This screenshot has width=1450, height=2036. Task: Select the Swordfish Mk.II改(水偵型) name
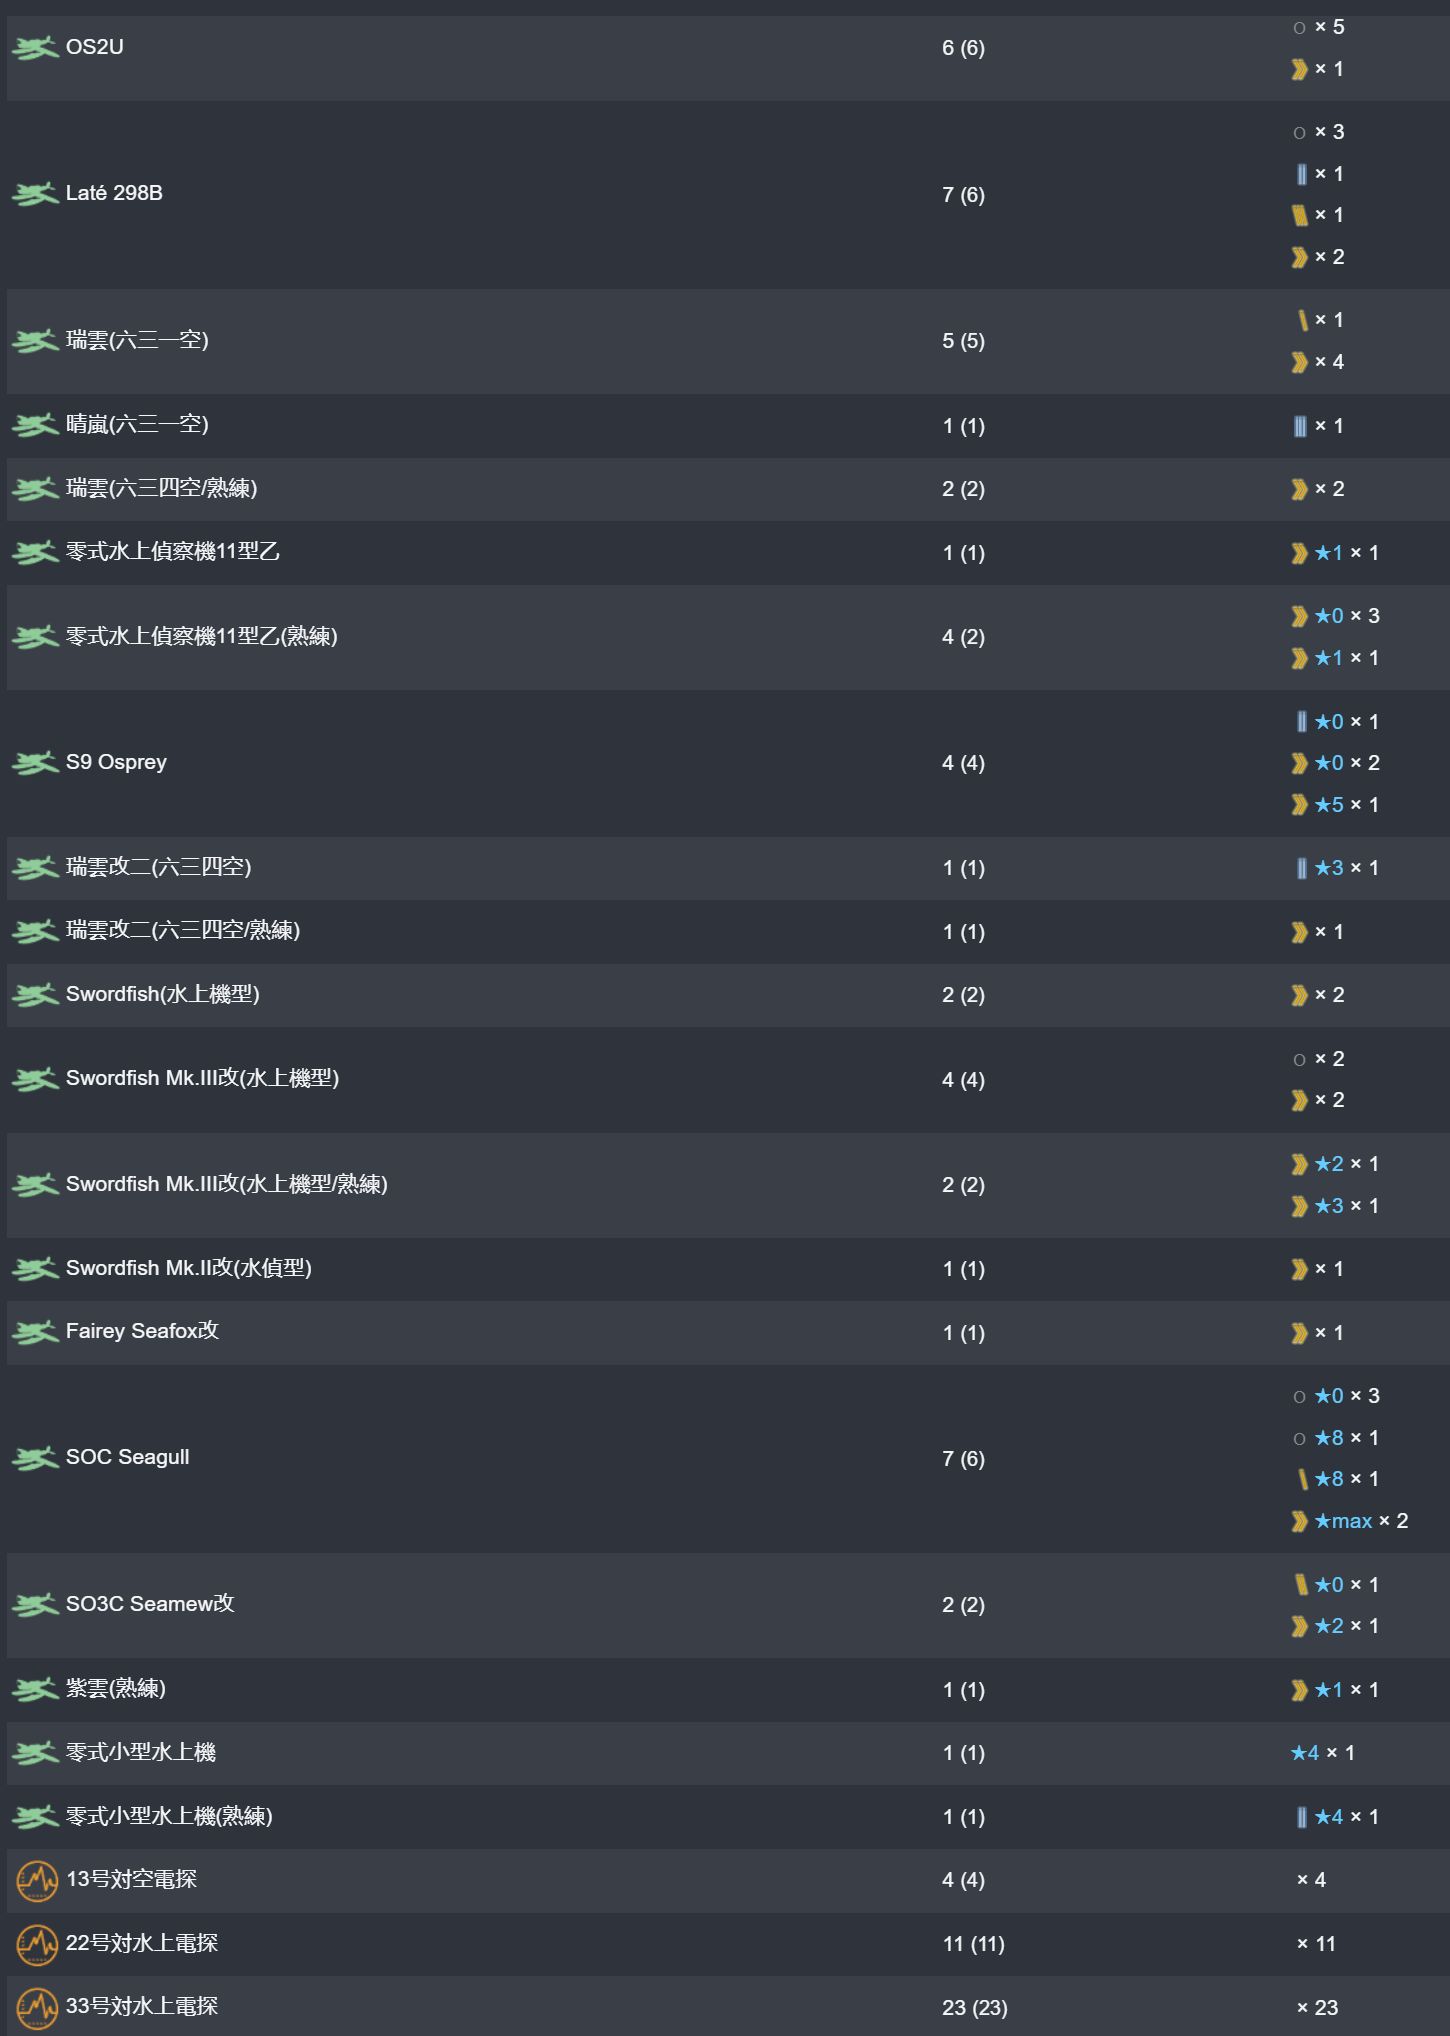[x=188, y=1268]
